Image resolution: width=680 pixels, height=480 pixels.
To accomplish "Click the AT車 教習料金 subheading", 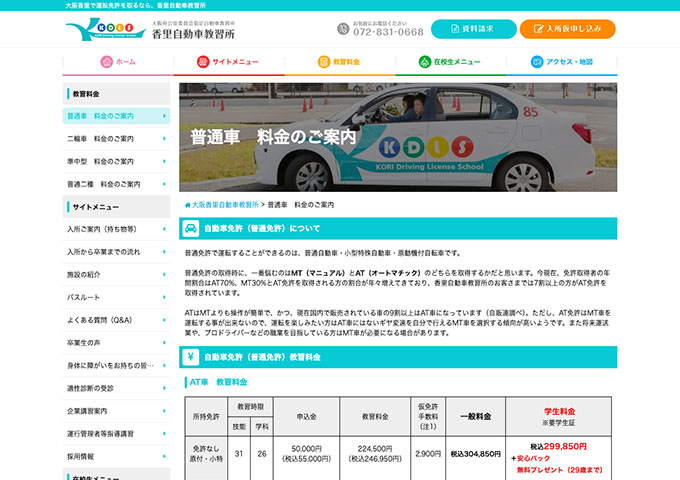I will [218, 382].
